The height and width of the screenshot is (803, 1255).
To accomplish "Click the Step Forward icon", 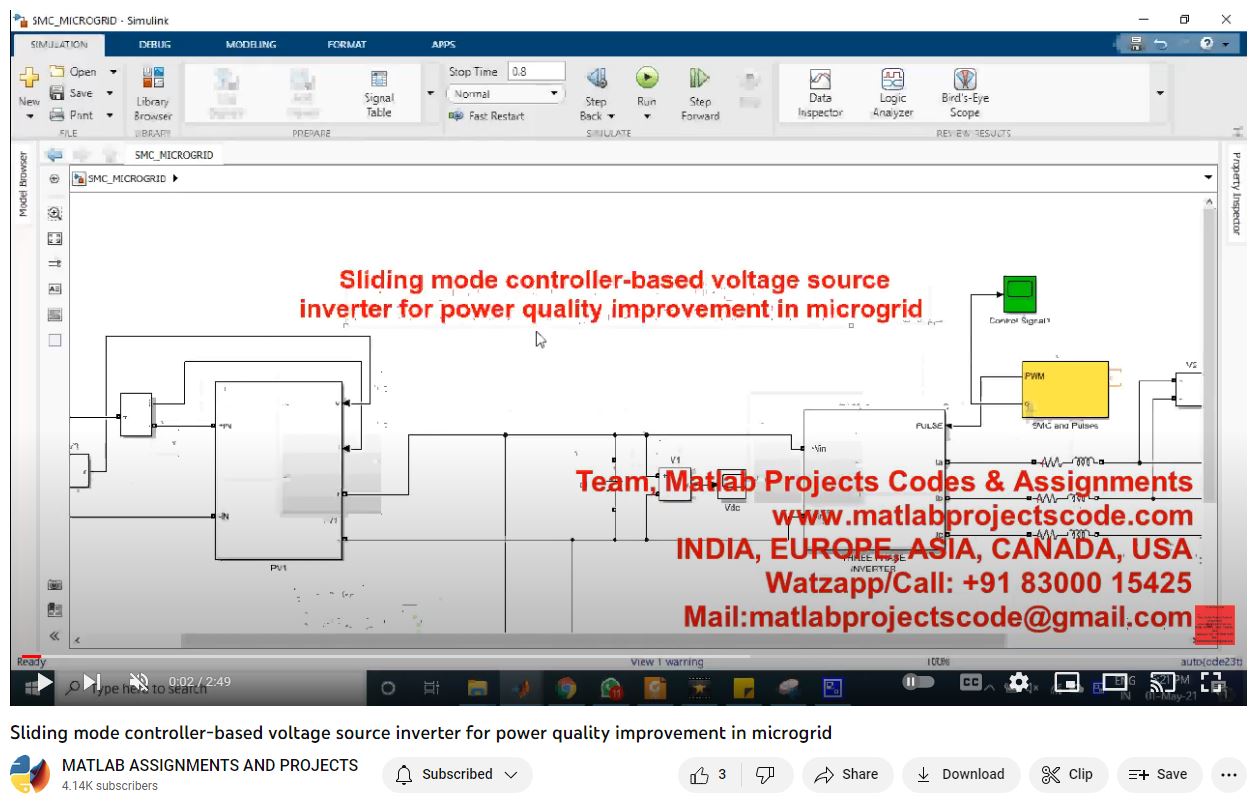I will 700,80.
